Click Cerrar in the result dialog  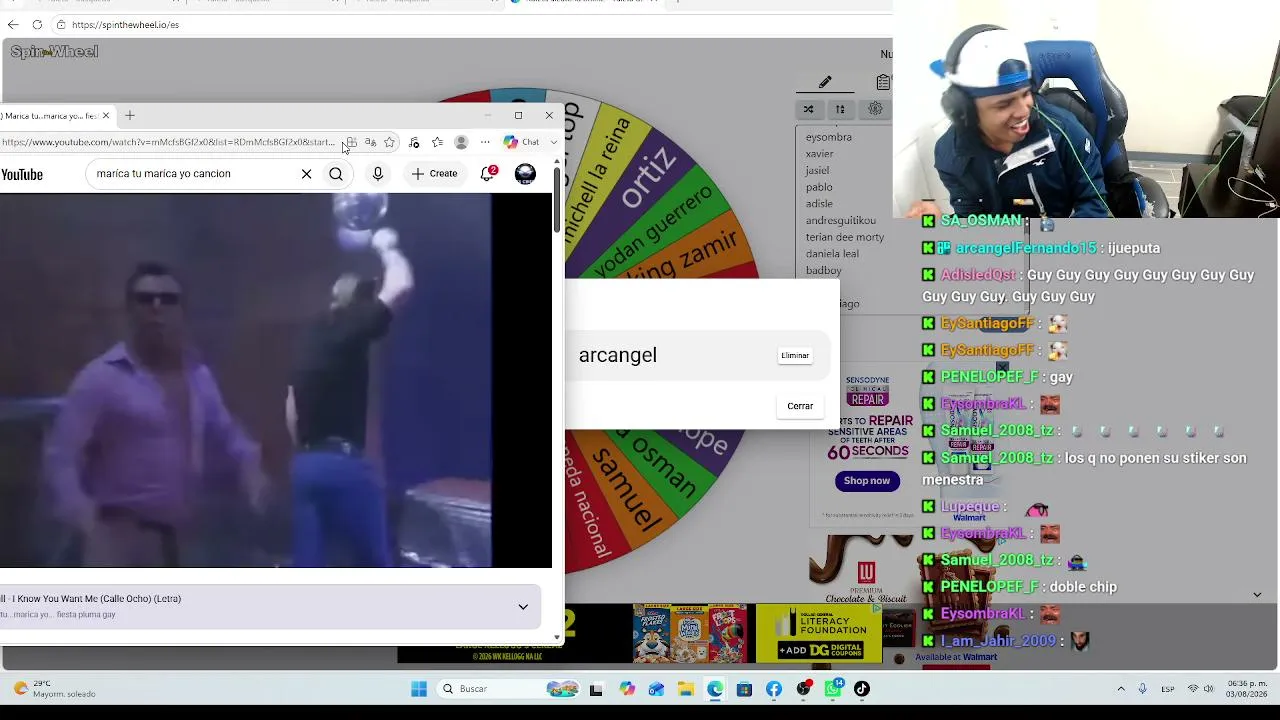[x=800, y=406]
